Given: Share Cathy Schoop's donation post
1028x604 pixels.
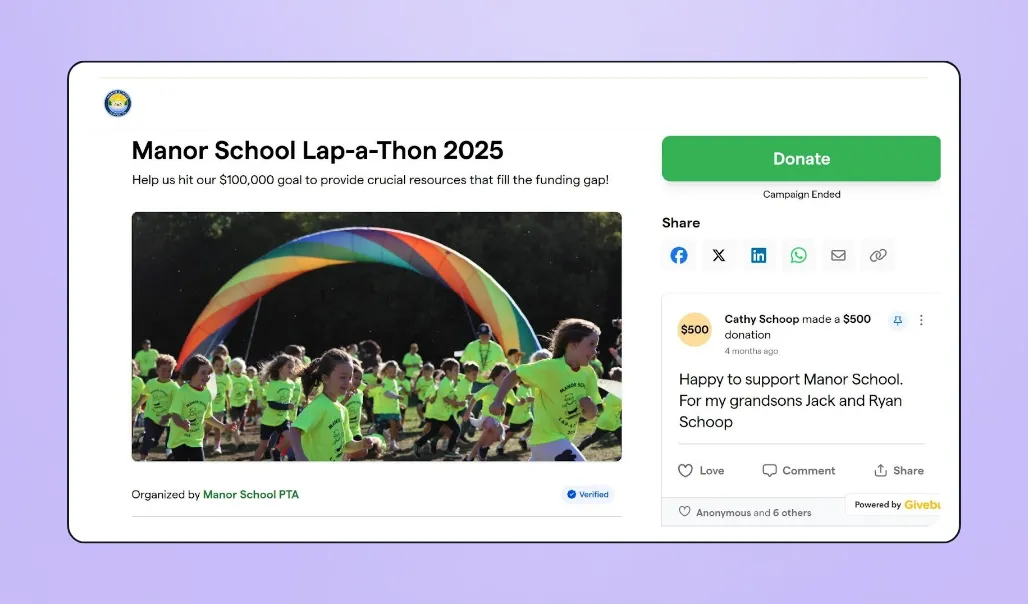Looking at the screenshot, I should [899, 470].
